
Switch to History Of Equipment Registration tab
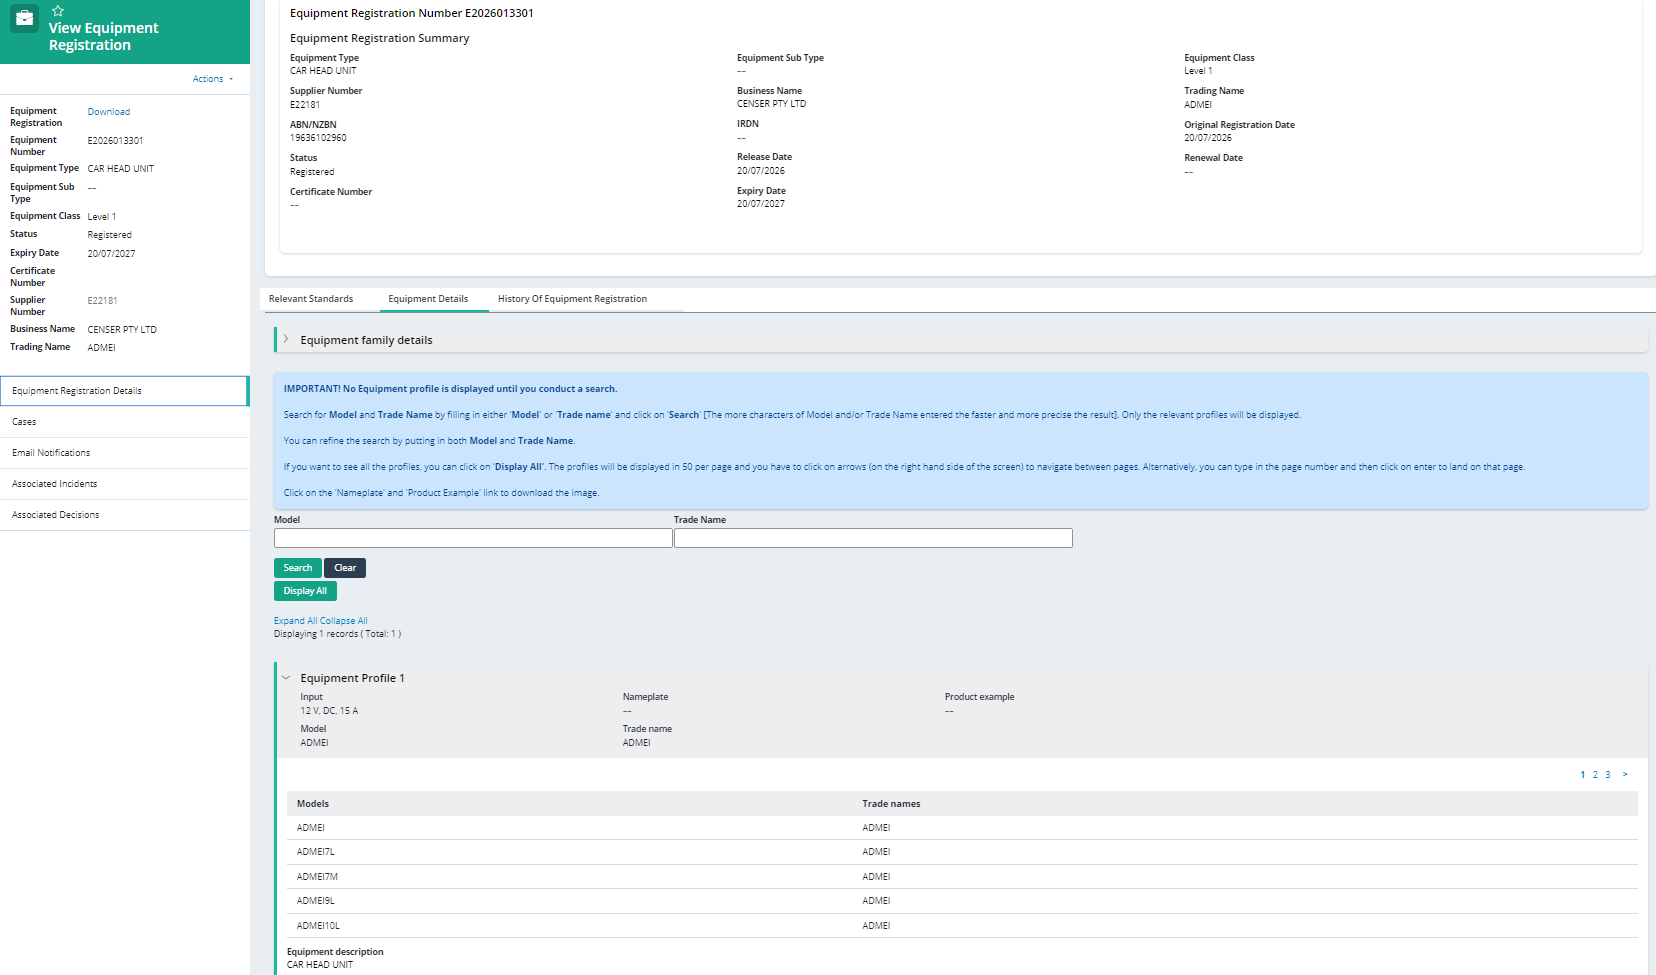[572, 299]
